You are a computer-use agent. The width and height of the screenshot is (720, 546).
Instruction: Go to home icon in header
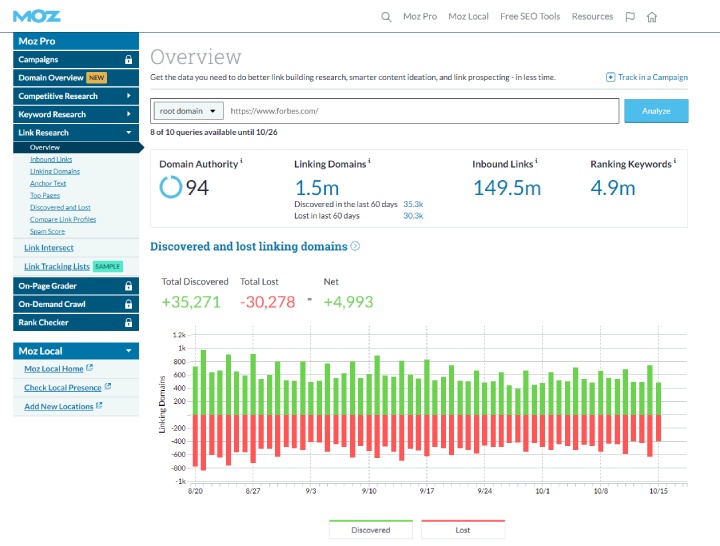coord(652,17)
